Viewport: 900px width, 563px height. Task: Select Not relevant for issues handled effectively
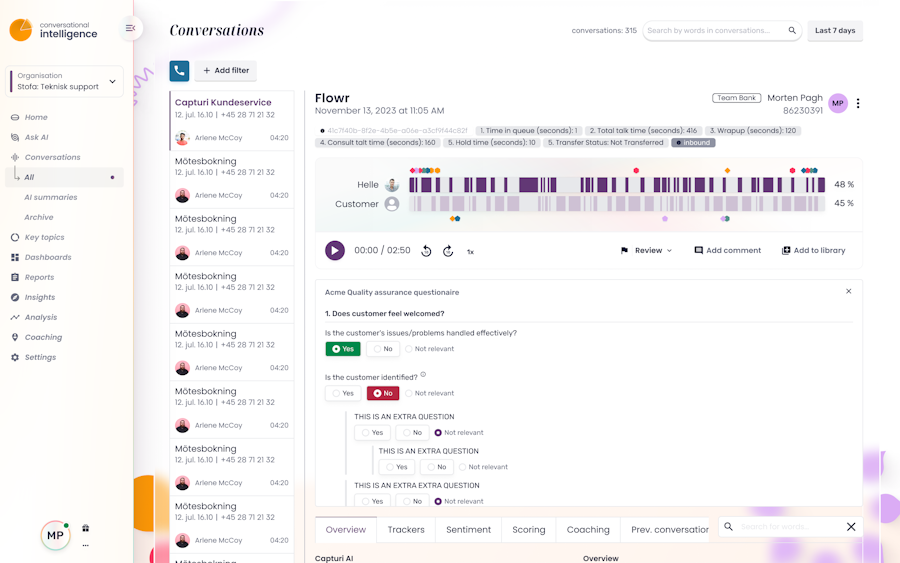429,349
